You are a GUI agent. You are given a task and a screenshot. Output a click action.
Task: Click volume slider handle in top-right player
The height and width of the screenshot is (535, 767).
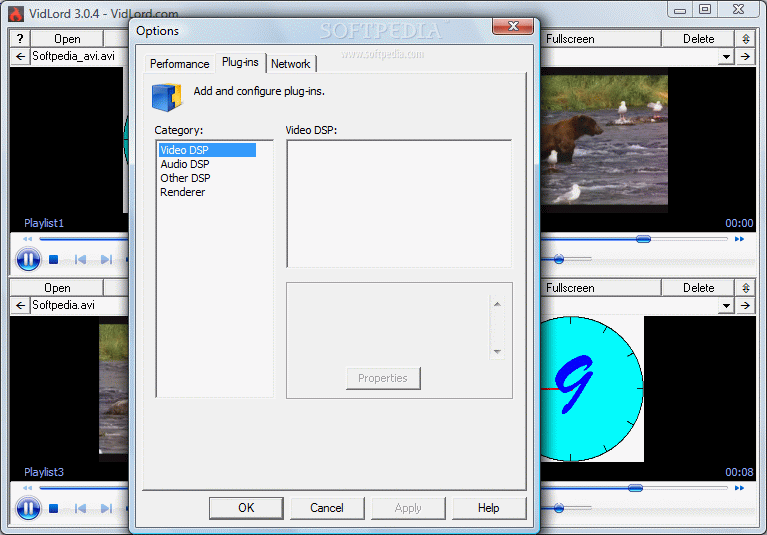(559, 259)
